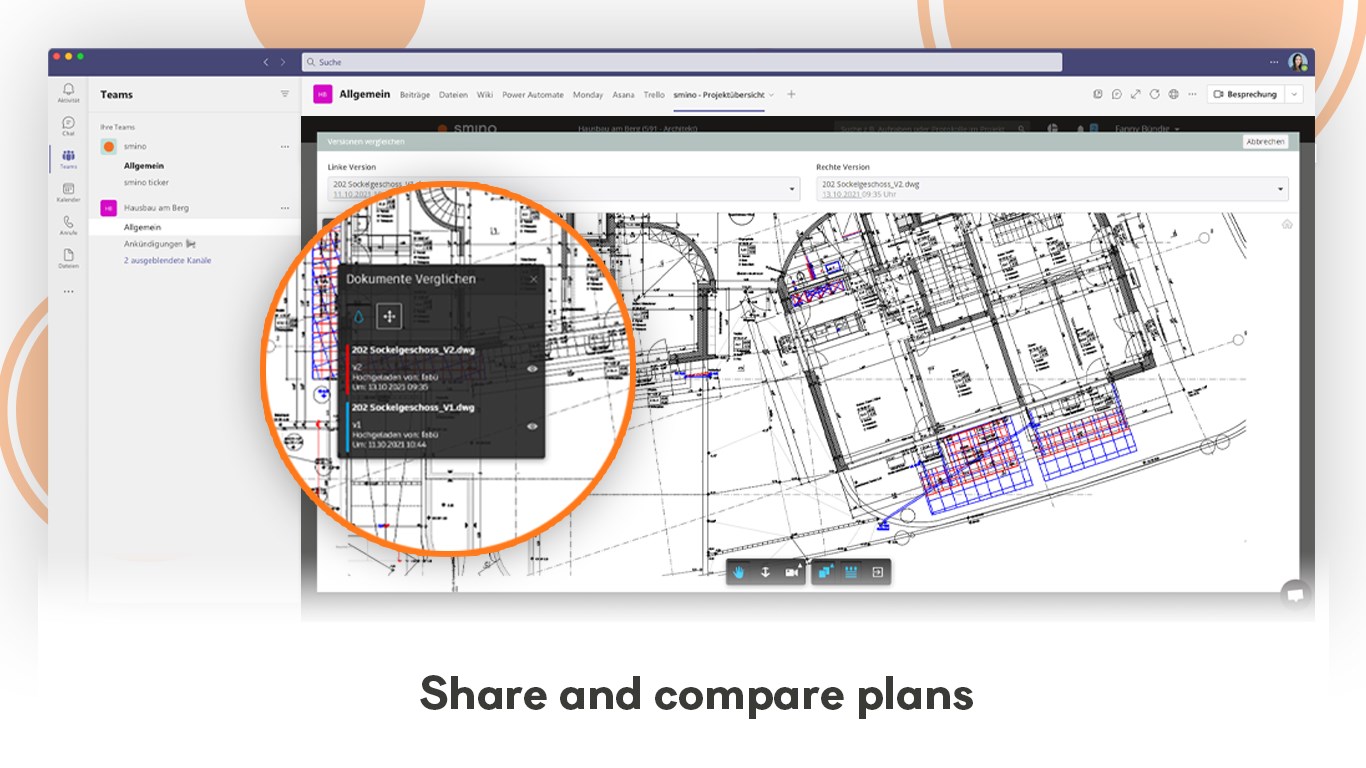This screenshot has height=768, width=1366.
Task: Close the Dokumente Verglichen panel
Action: (534, 280)
